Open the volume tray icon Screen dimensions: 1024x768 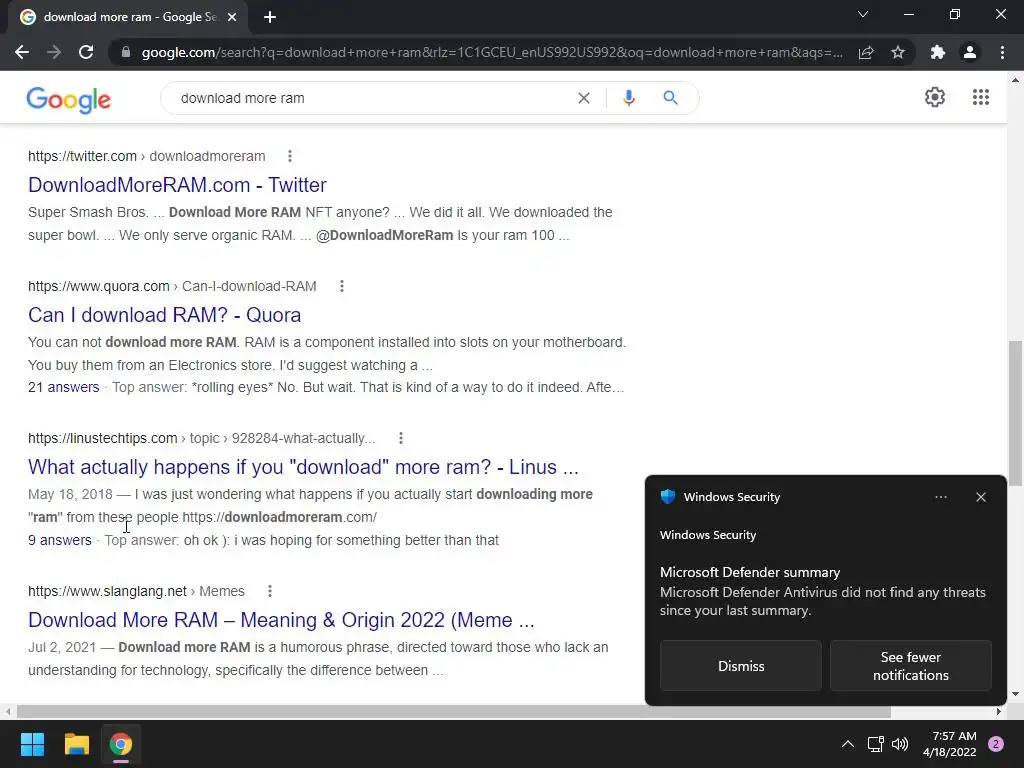pyautogui.click(x=900, y=744)
